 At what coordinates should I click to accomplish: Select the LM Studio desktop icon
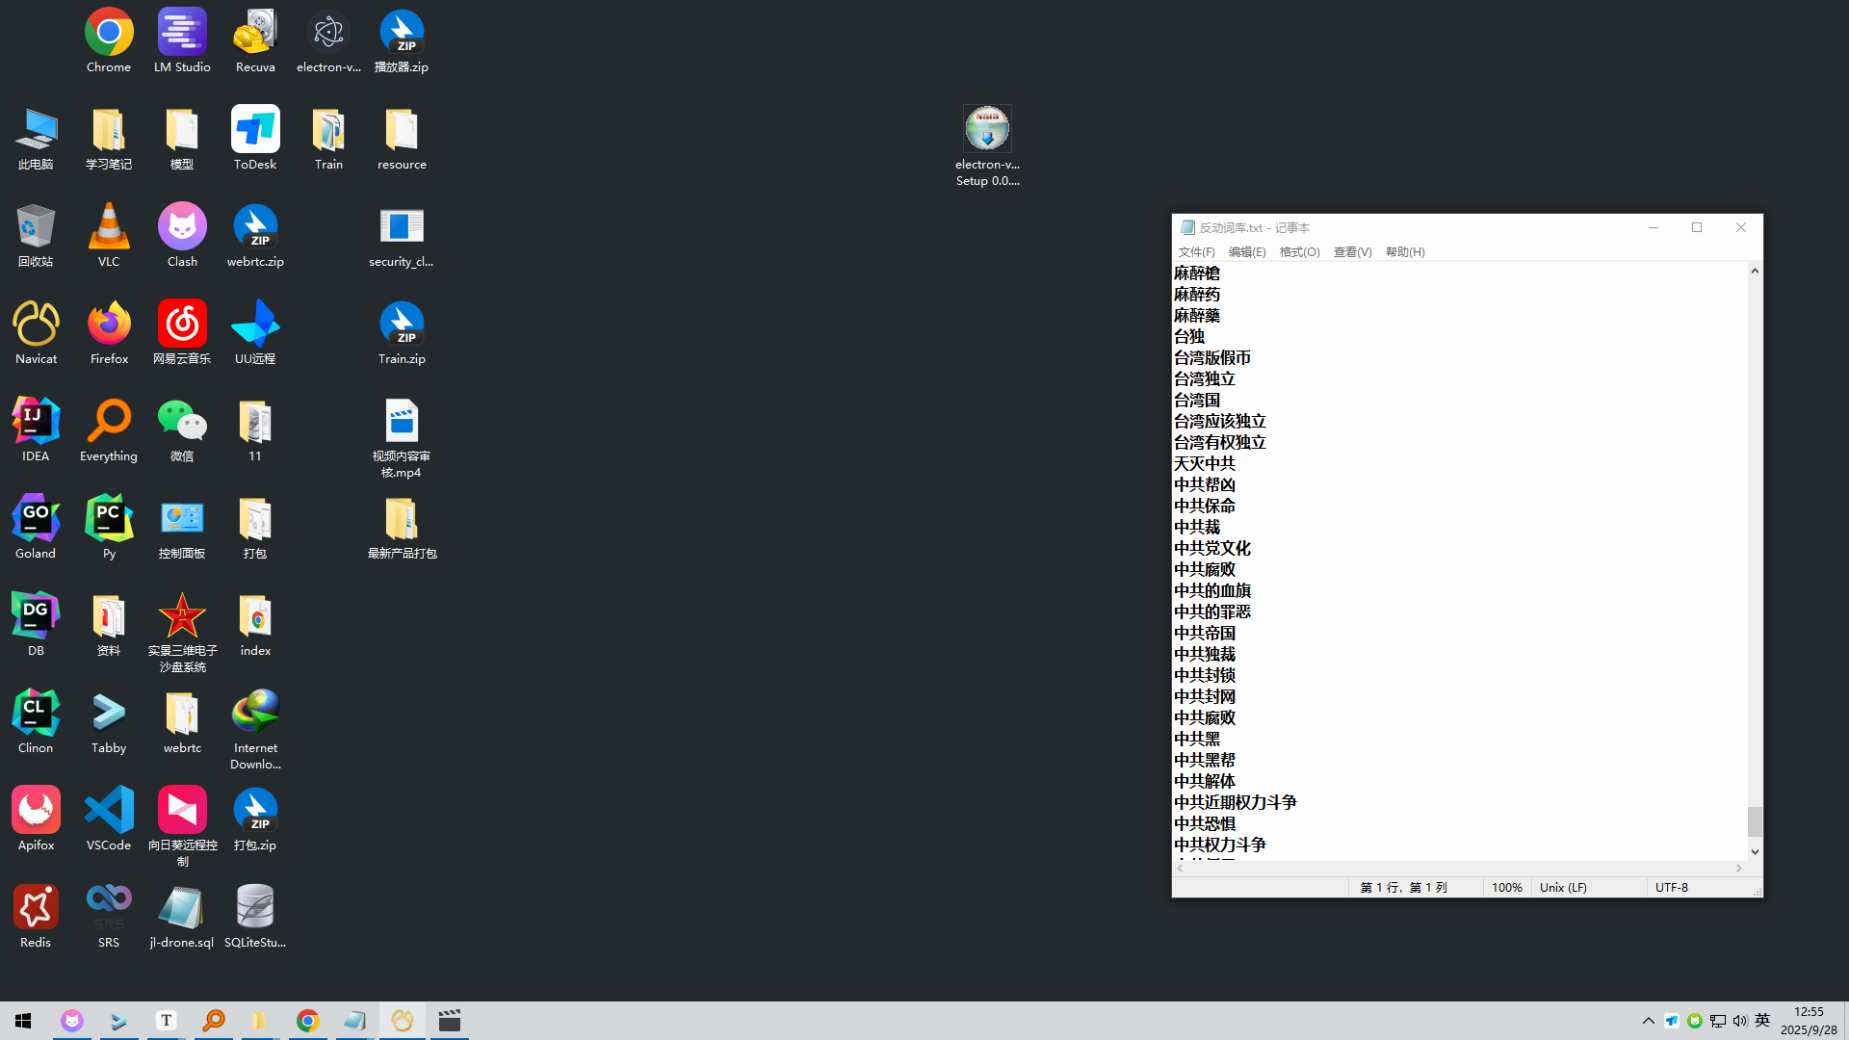[182, 34]
